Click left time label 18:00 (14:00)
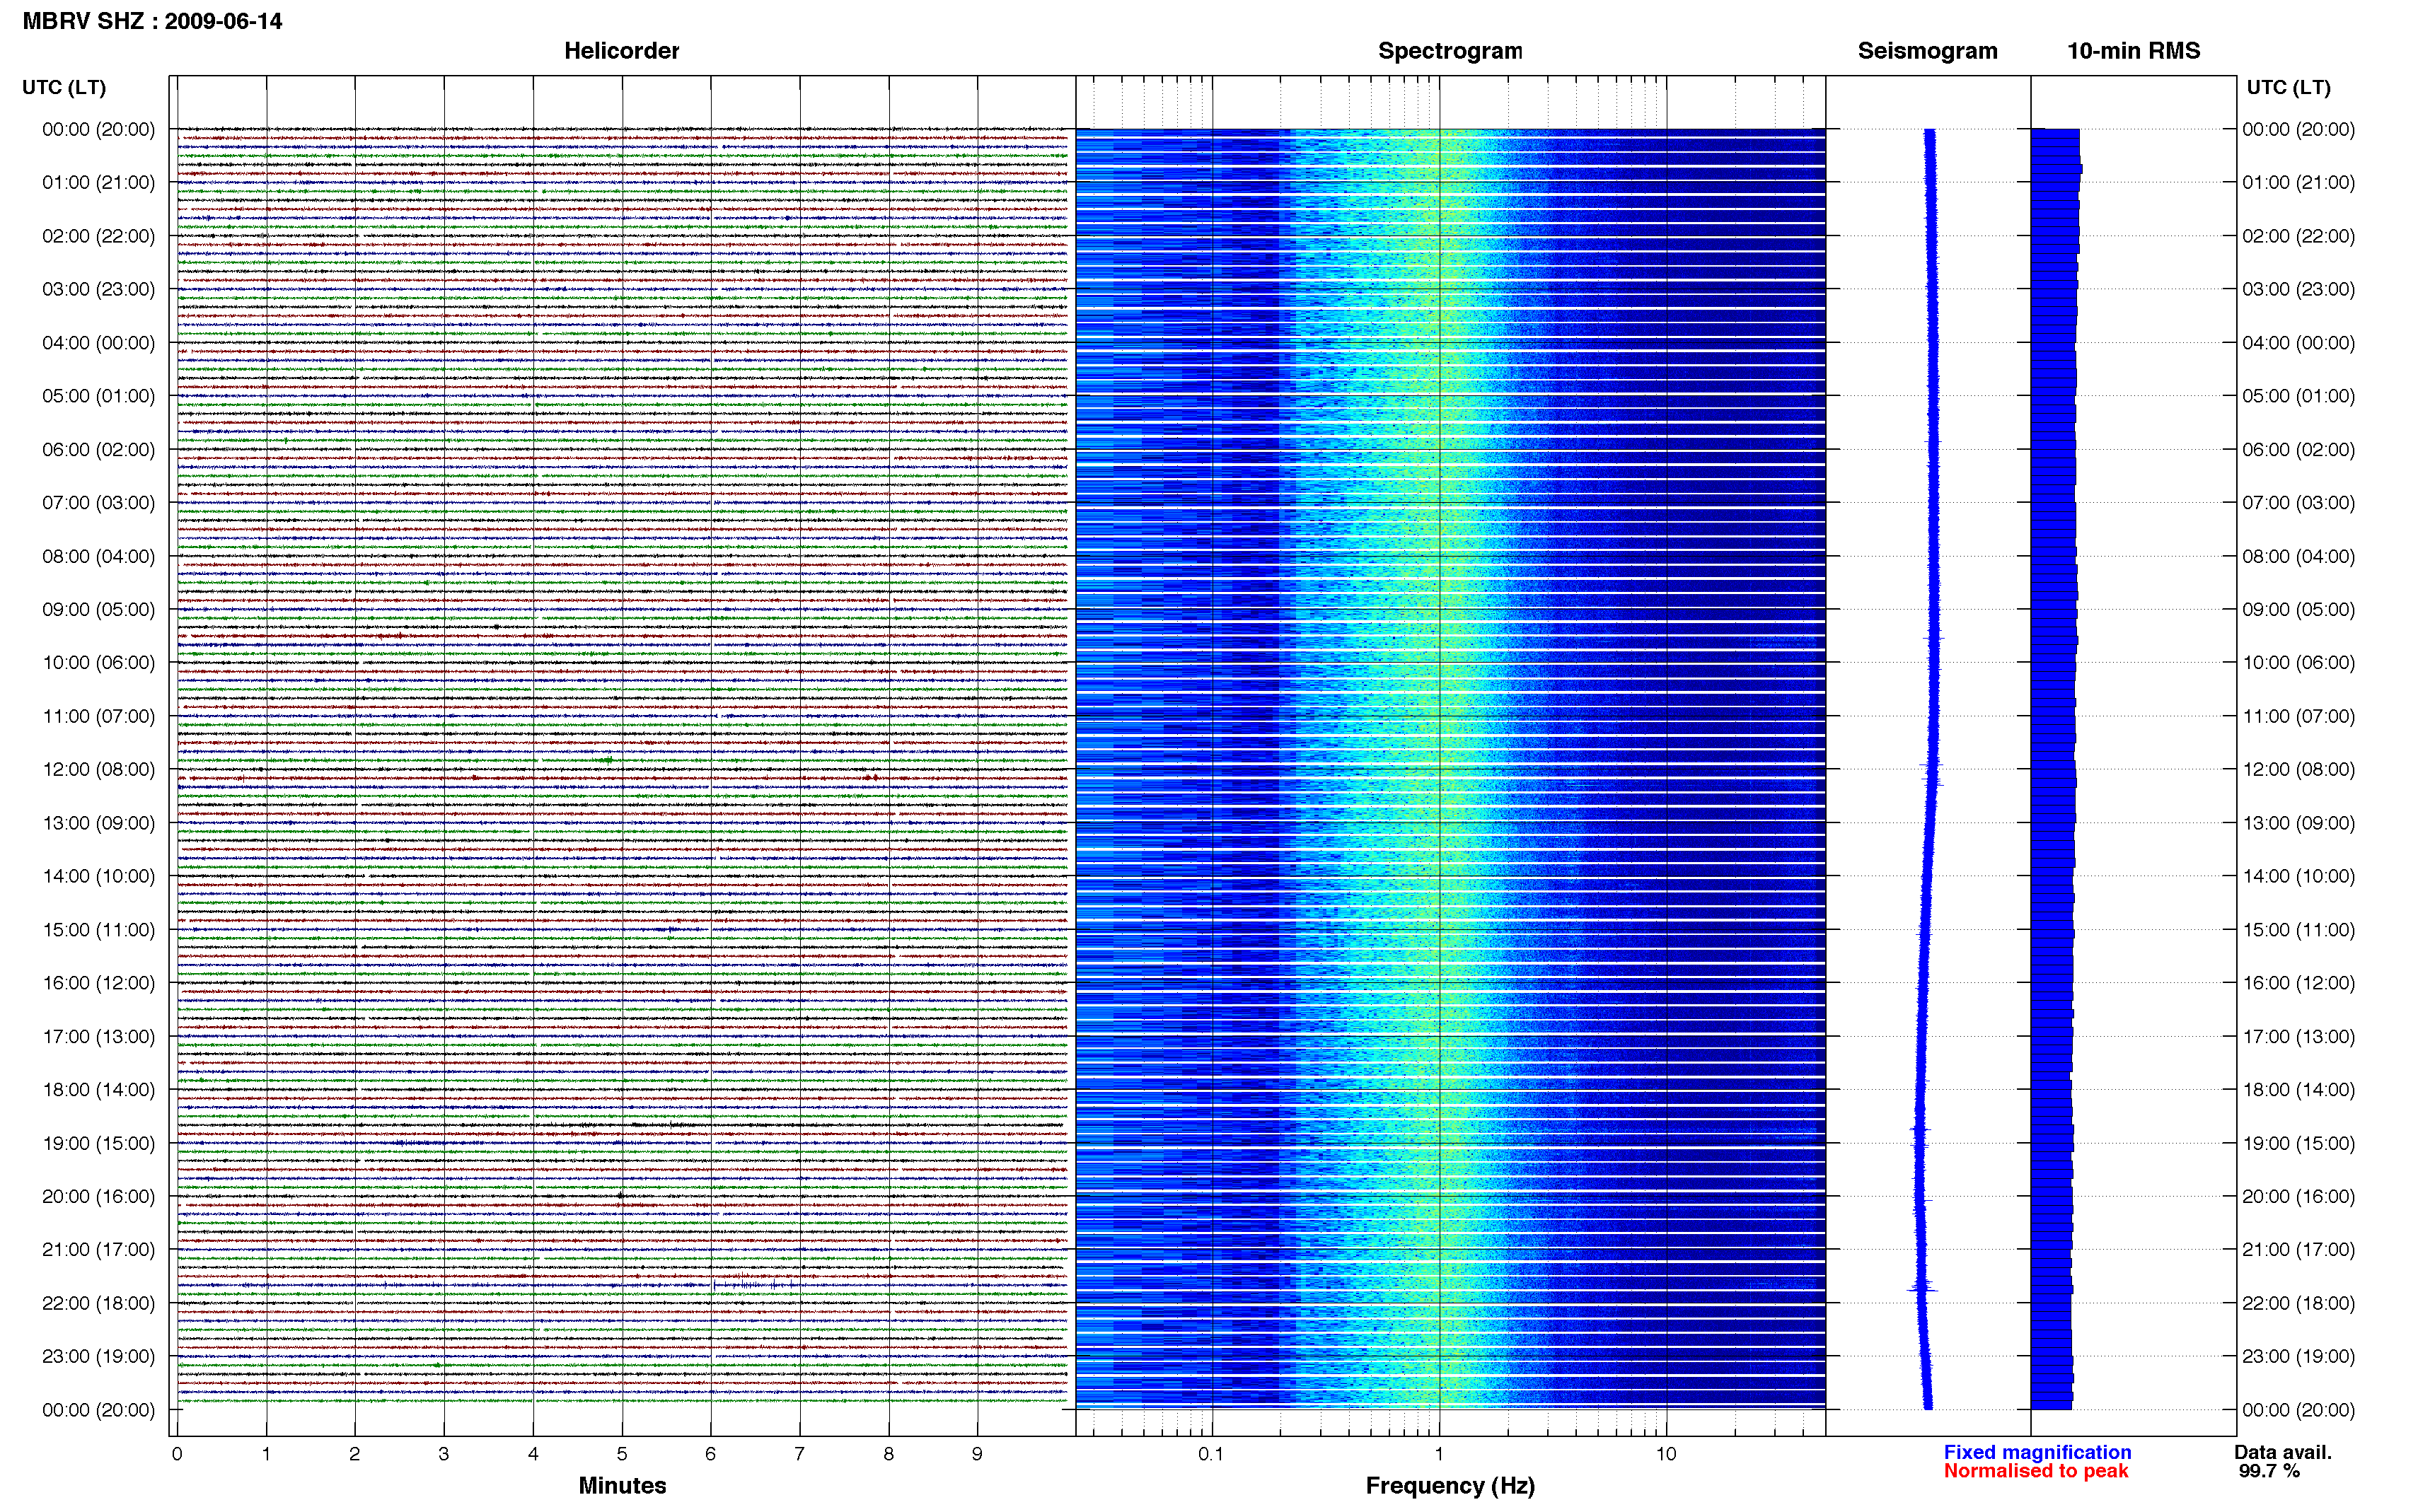The height and width of the screenshot is (1512, 2418). pos(98,1089)
